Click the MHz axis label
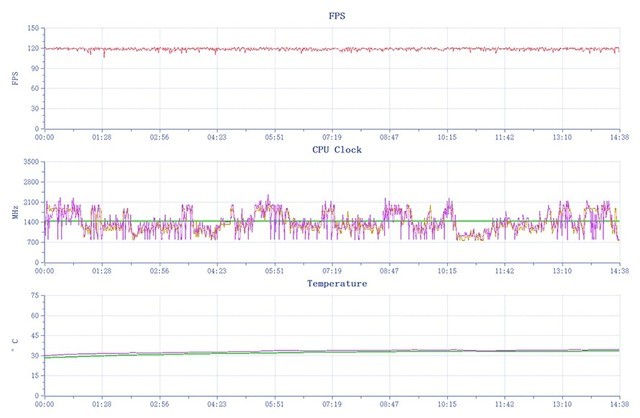640x418 pixels. (15, 211)
